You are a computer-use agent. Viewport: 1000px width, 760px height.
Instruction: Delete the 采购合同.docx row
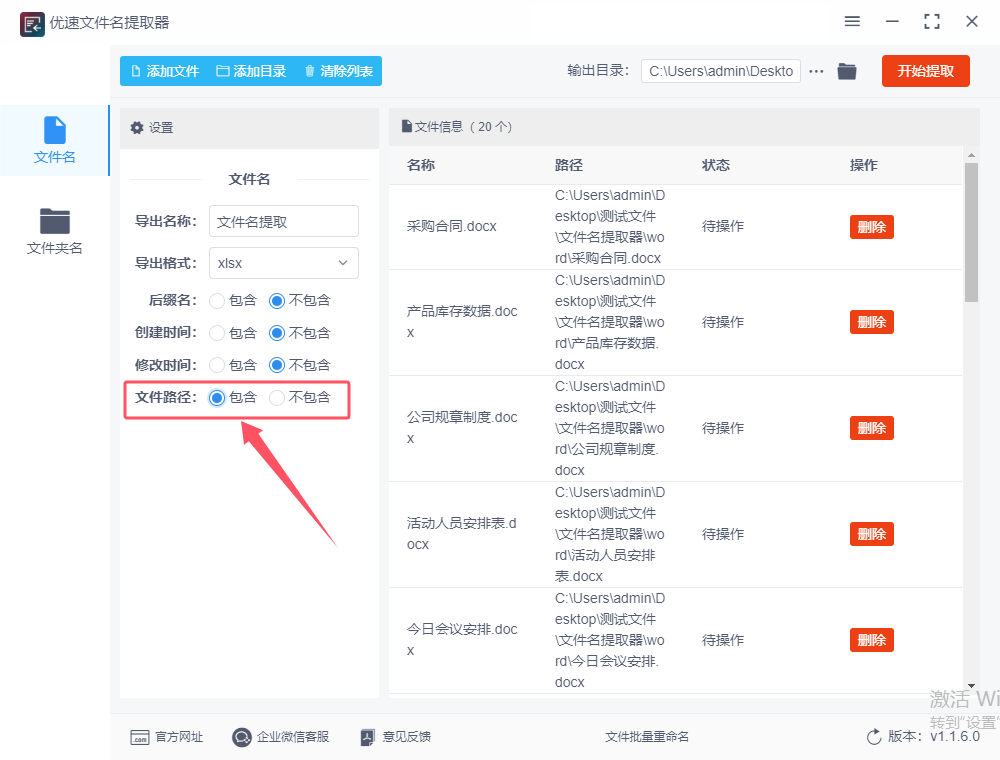(871, 226)
